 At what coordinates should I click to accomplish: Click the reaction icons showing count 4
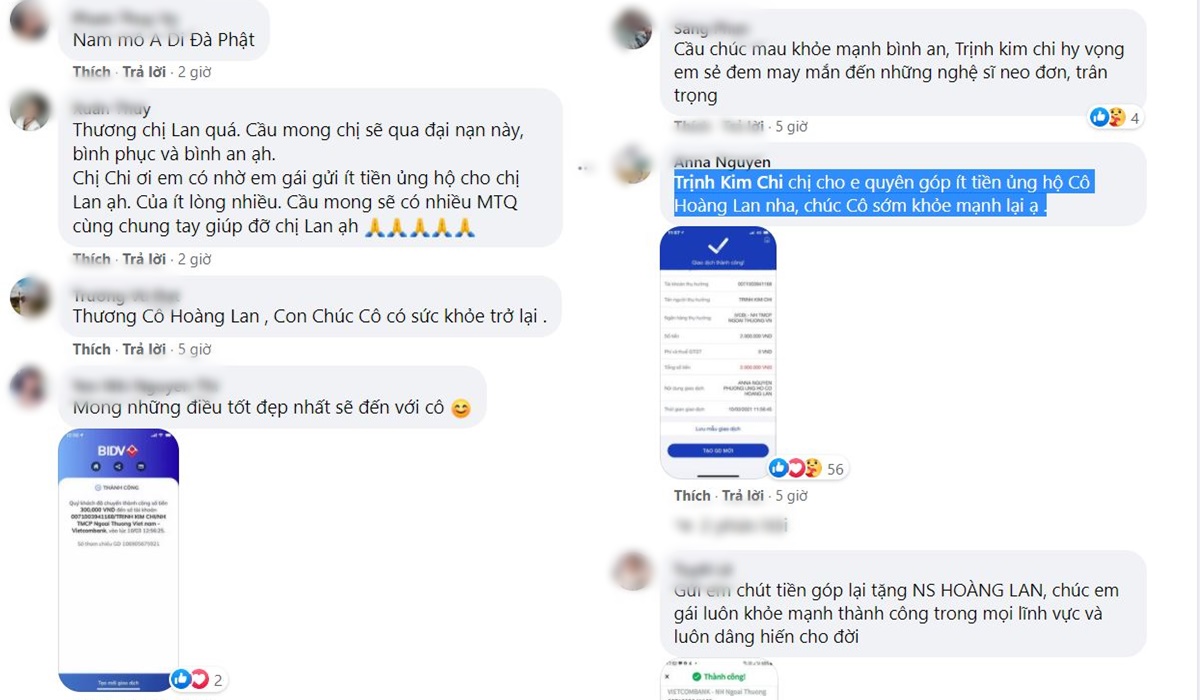[1109, 117]
